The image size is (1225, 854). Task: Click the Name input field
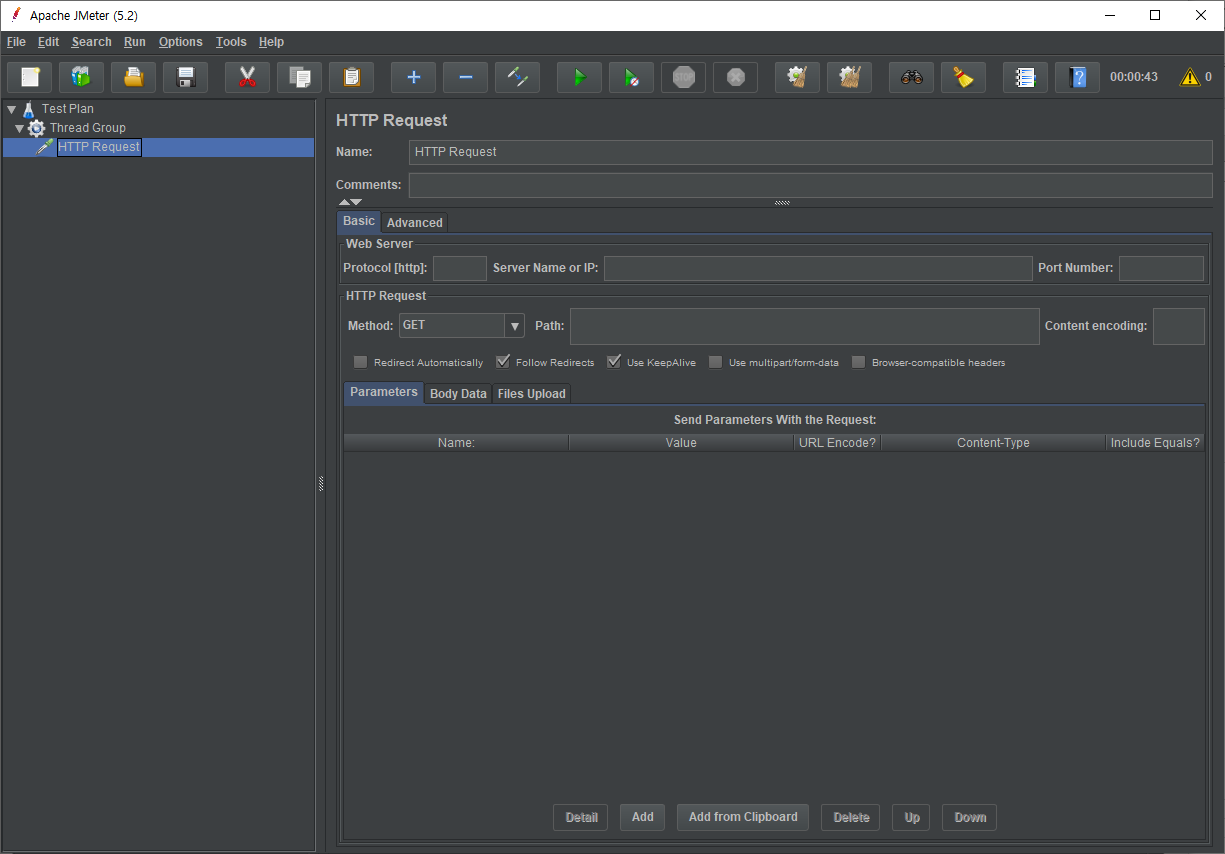(811, 152)
